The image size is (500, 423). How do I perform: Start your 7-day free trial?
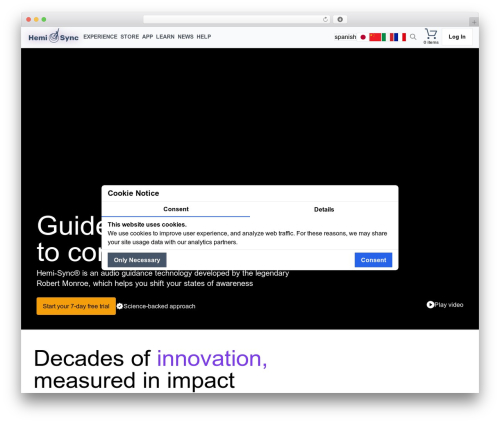[x=76, y=306]
